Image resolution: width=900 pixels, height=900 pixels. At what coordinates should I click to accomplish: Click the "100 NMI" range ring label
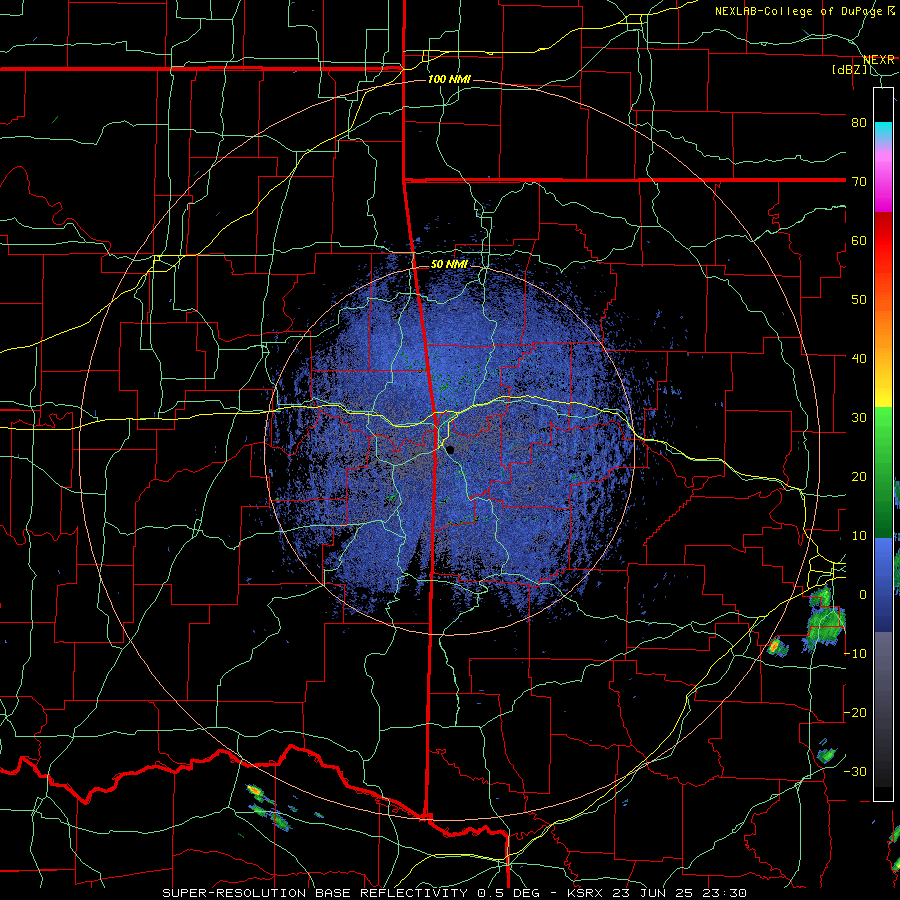tap(449, 79)
